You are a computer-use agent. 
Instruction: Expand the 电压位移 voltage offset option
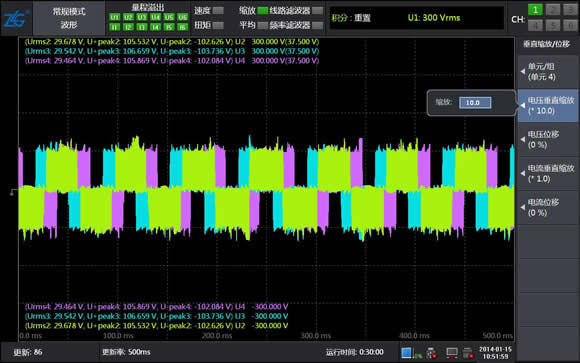click(548, 140)
